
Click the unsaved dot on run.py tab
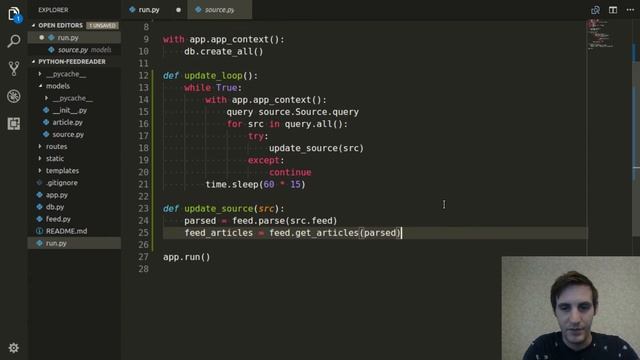click(178, 10)
